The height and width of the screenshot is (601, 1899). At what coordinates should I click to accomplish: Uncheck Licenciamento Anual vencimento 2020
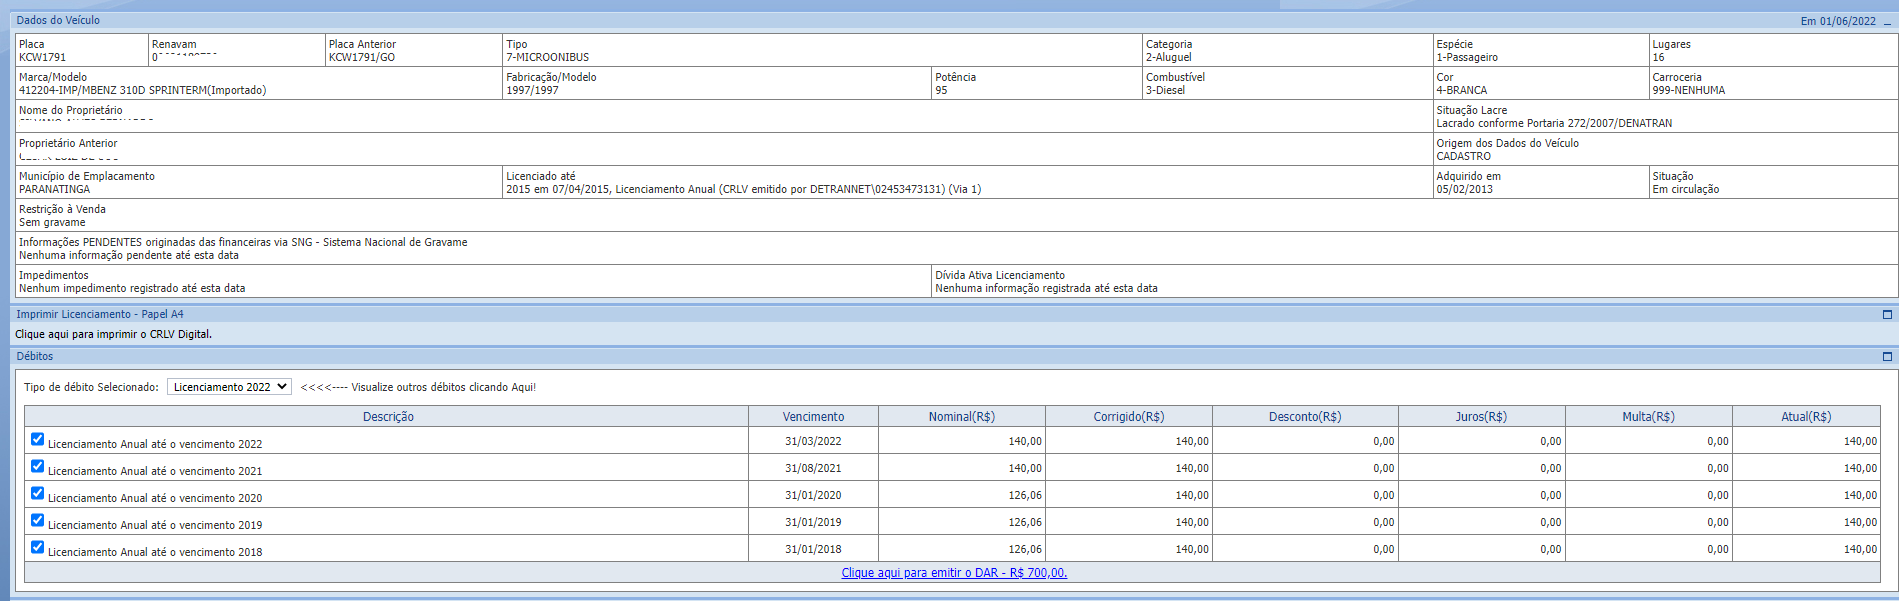point(37,493)
